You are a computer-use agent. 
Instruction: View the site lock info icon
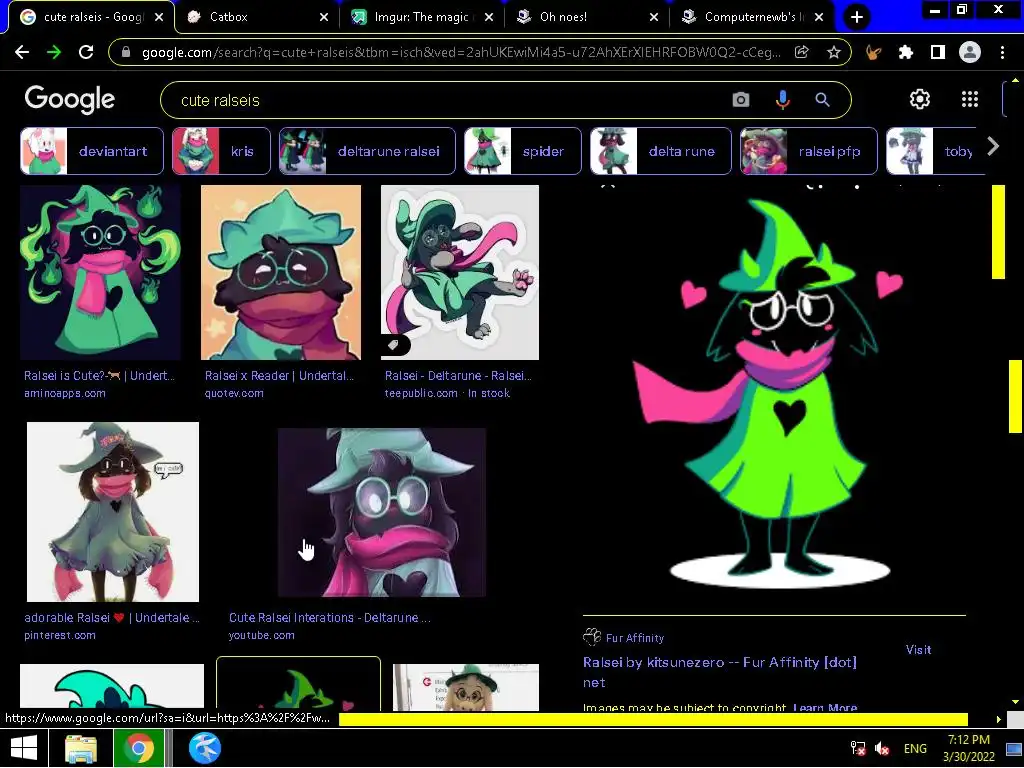pyautogui.click(x=126, y=52)
